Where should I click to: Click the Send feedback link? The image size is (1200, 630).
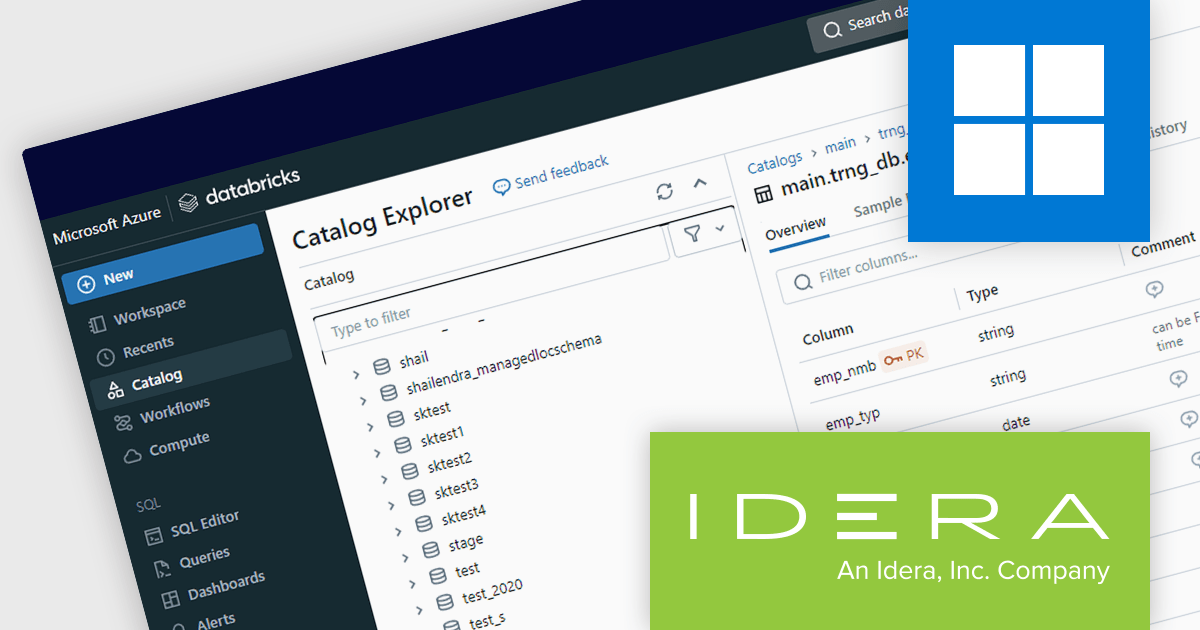point(561,171)
